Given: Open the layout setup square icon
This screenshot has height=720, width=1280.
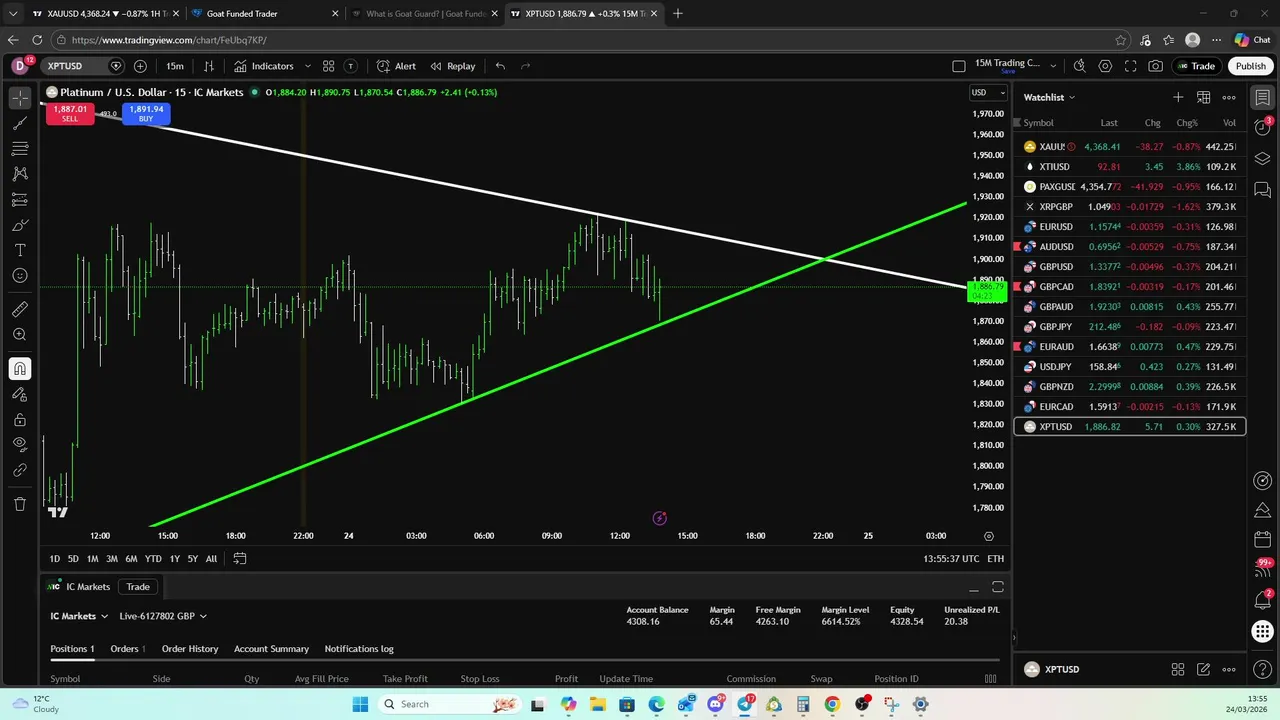Looking at the screenshot, I should (x=959, y=66).
